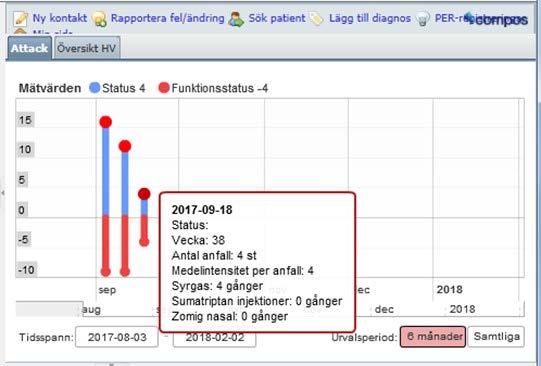Click the Lägg till diagnos tag icon
Screen dimensions: 541x366
(x=317, y=19)
